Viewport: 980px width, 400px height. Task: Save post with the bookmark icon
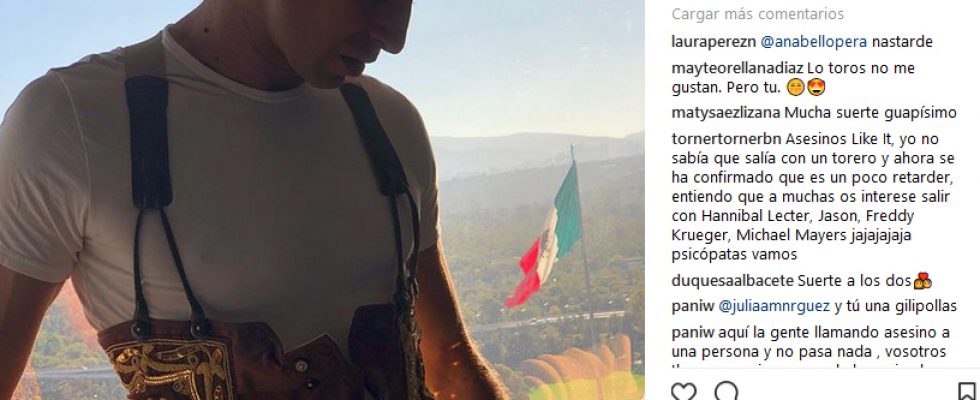click(967, 392)
